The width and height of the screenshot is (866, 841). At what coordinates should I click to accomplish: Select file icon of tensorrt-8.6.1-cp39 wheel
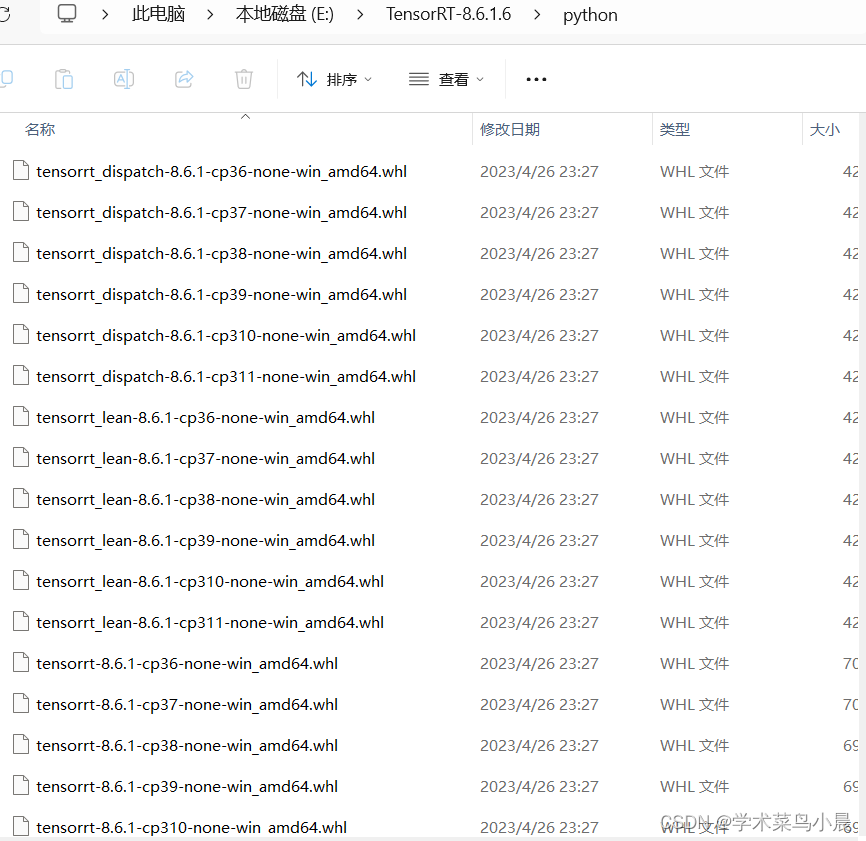[x=21, y=785]
